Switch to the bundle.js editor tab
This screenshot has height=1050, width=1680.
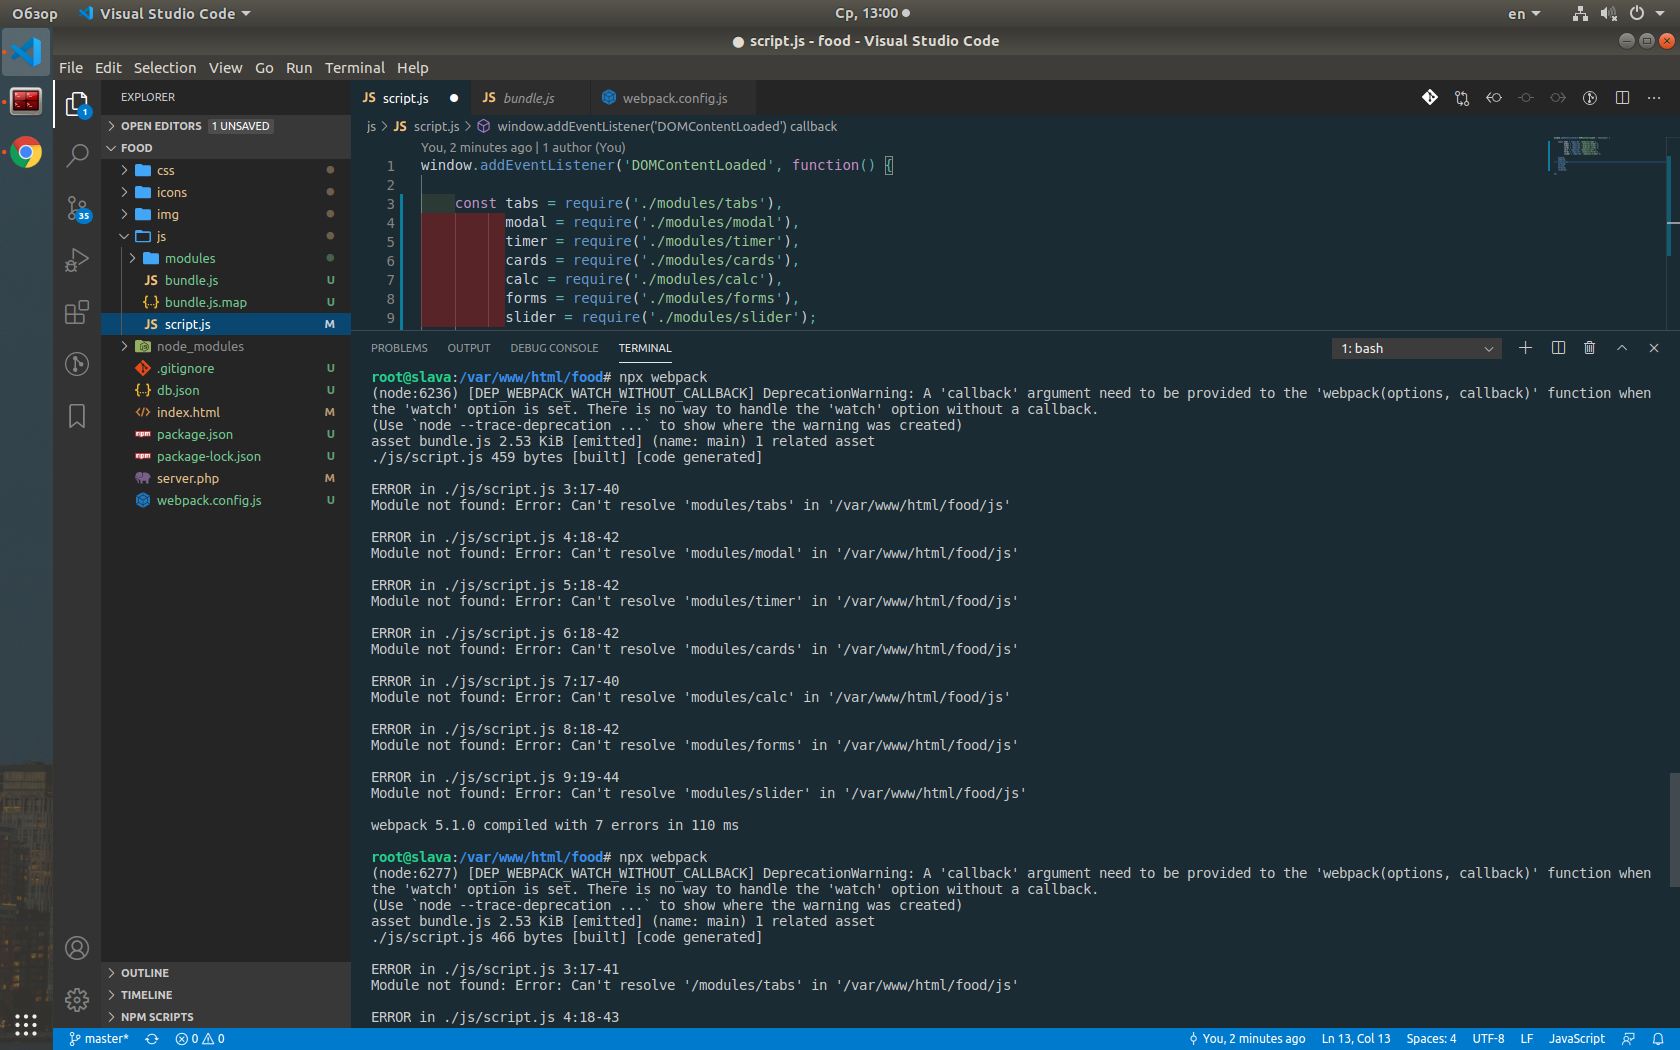pos(528,98)
